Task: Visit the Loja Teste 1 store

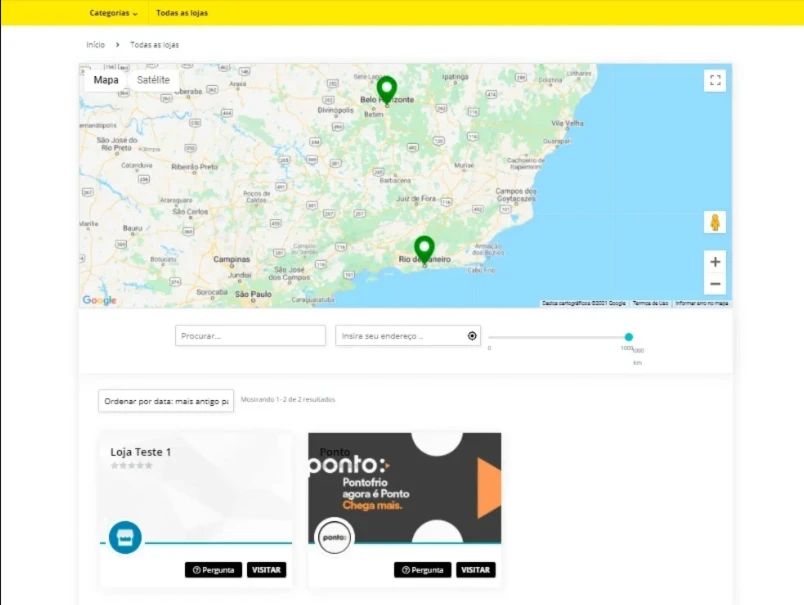Action: (266, 570)
